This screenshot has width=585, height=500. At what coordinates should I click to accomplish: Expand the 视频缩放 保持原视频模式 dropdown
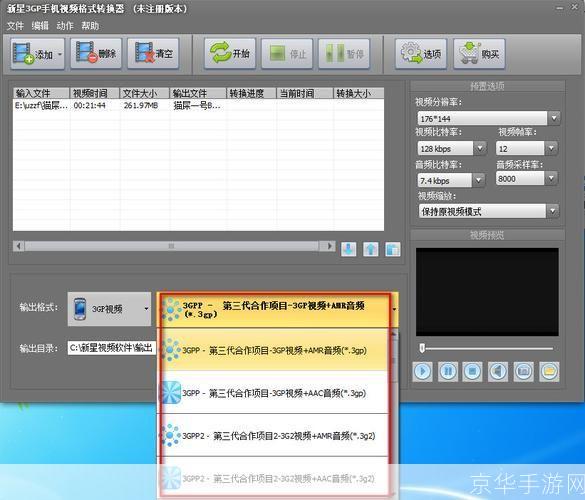[x=553, y=211]
